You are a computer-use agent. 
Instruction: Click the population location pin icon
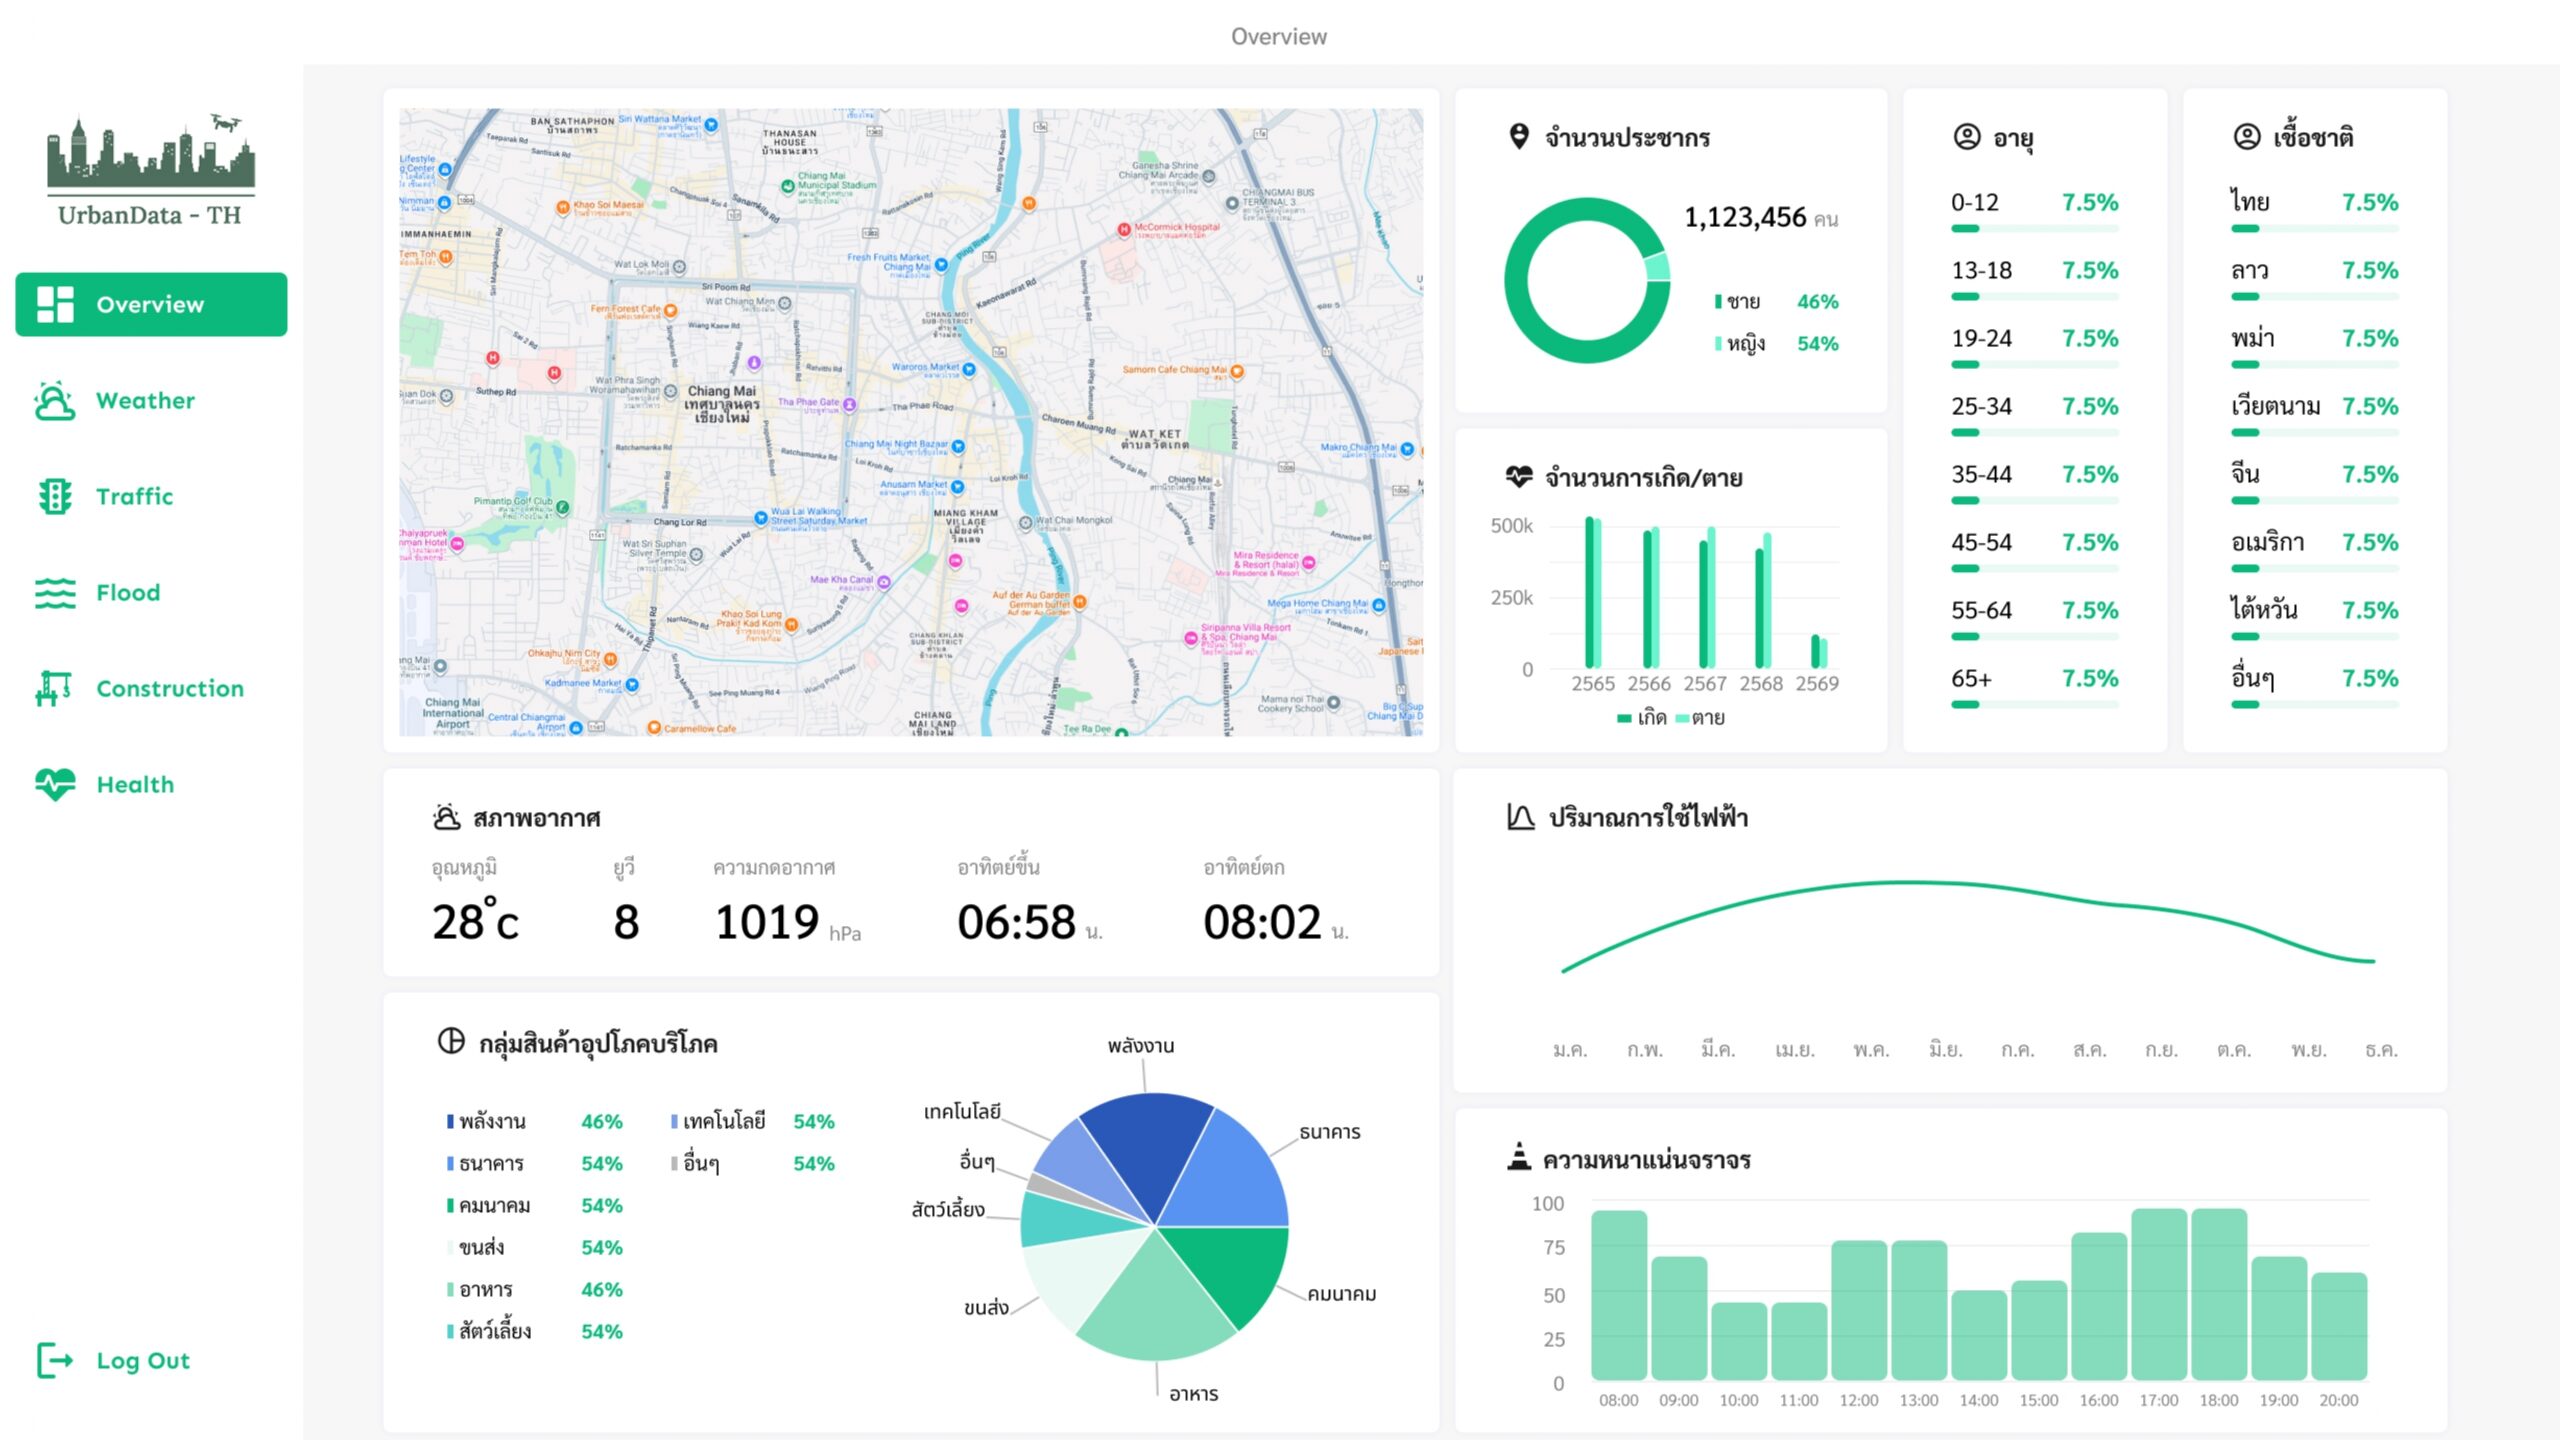1518,136
